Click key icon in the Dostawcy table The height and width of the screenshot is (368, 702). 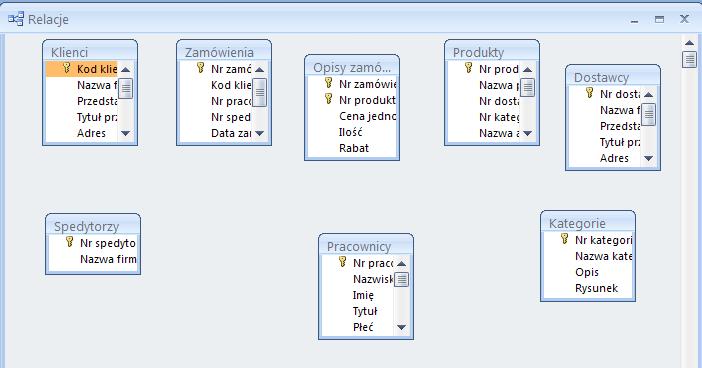point(590,93)
